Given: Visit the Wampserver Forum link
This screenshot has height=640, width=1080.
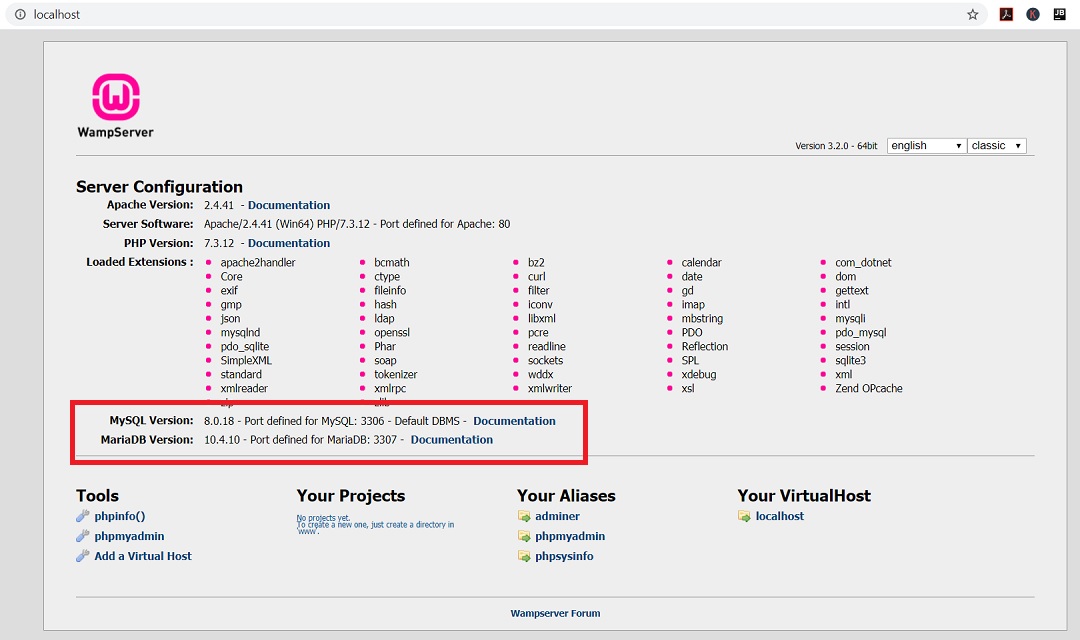Looking at the screenshot, I should coord(555,613).
